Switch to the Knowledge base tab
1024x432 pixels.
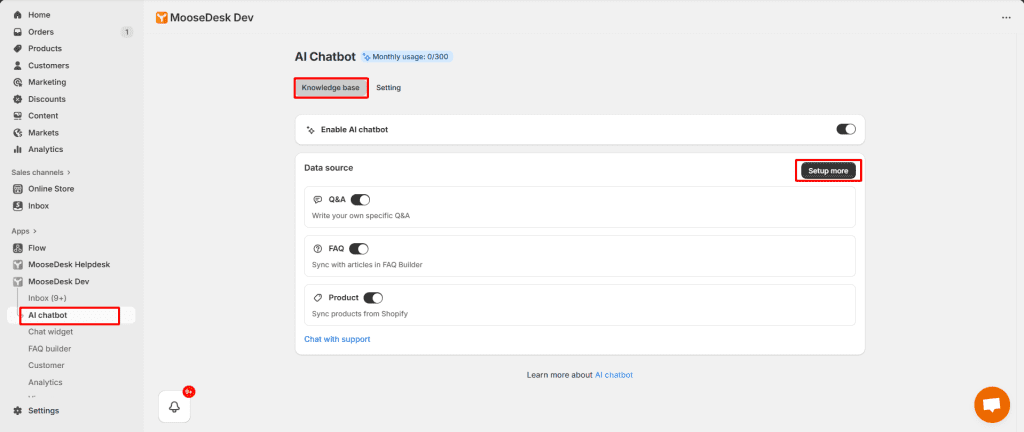pyautogui.click(x=330, y=87)
